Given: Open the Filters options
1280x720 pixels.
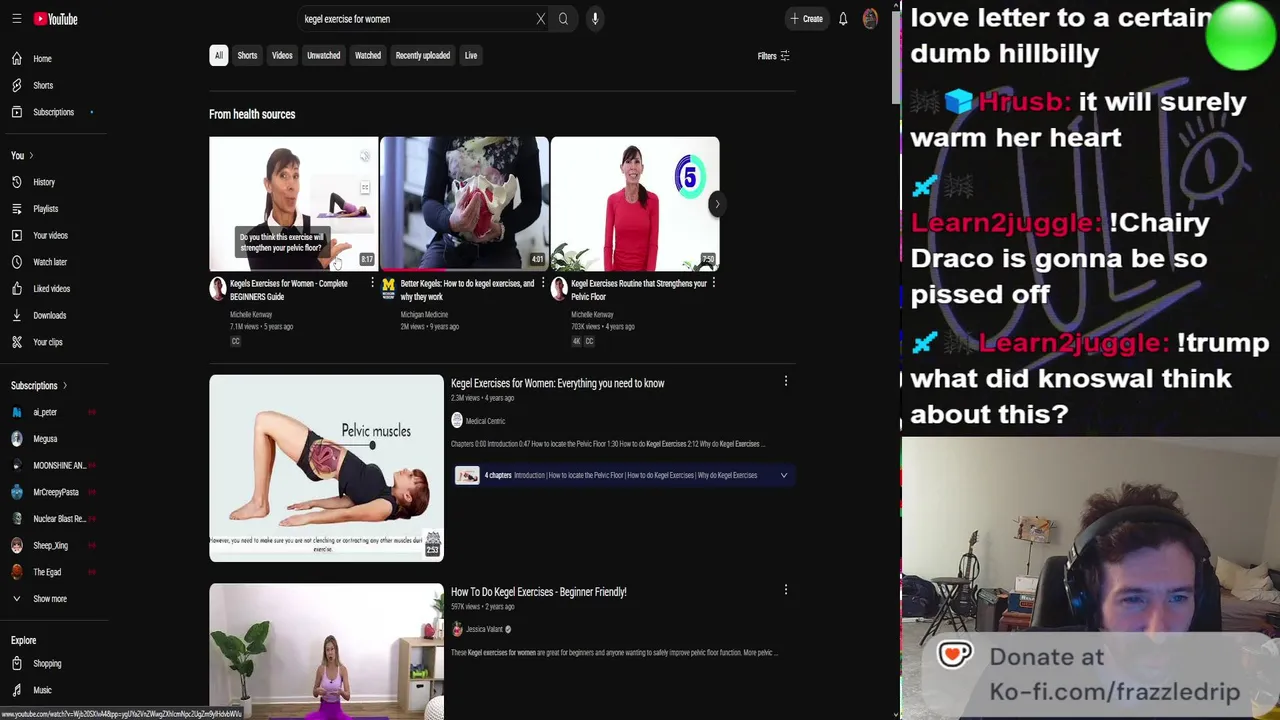Looking at the screenshot, I should click(773, 56).
